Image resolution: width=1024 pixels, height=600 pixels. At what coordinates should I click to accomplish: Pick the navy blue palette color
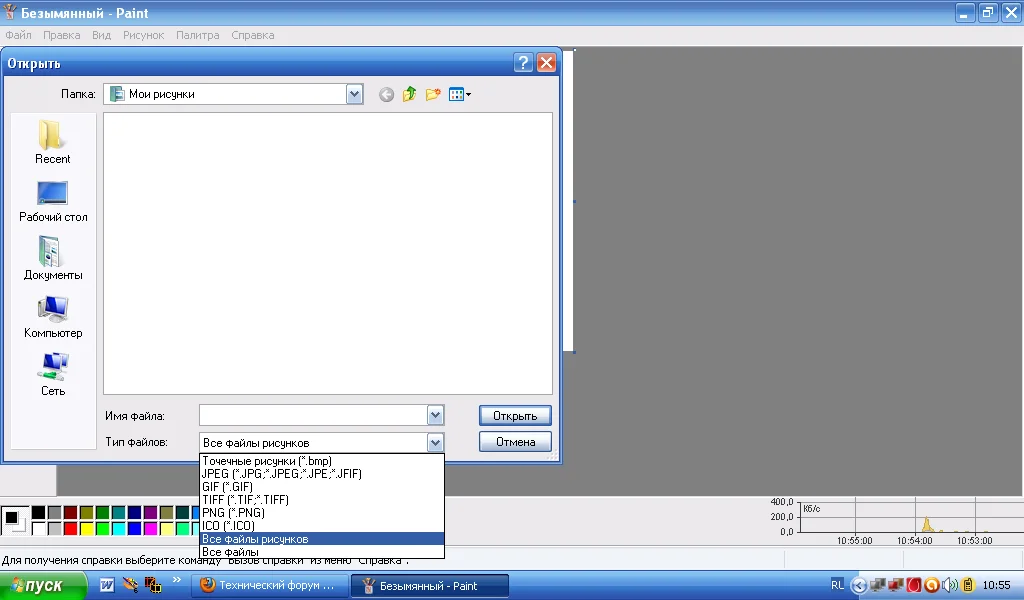pyautogui.click(x=135, y=513)
